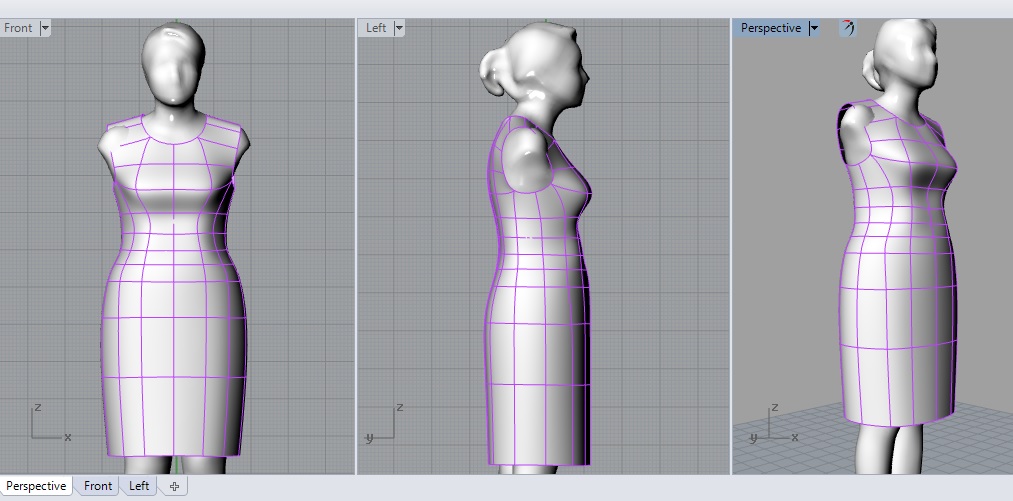
Task: Click the axis indicator in Front viewport
Action: [x=50, y=423]
